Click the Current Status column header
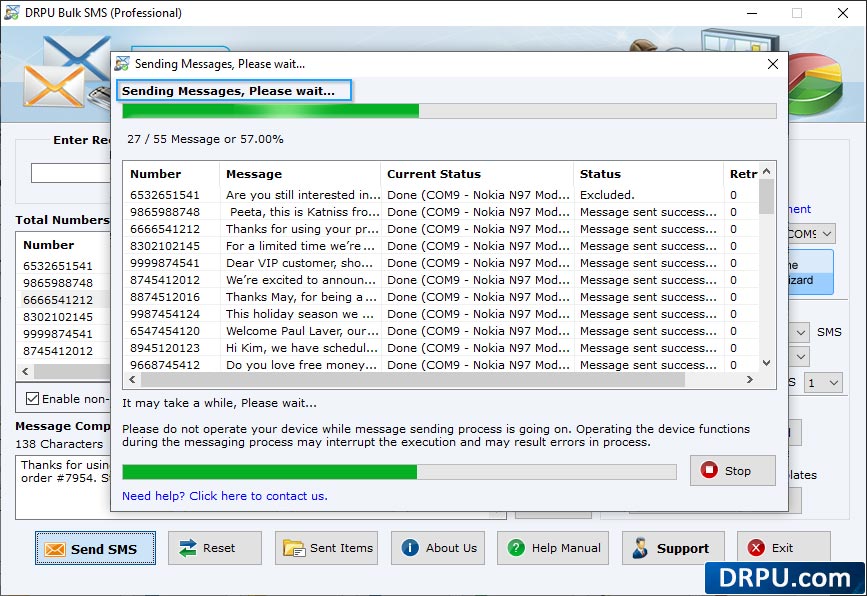This screenshot has width=867, height=596. [477, 174]
